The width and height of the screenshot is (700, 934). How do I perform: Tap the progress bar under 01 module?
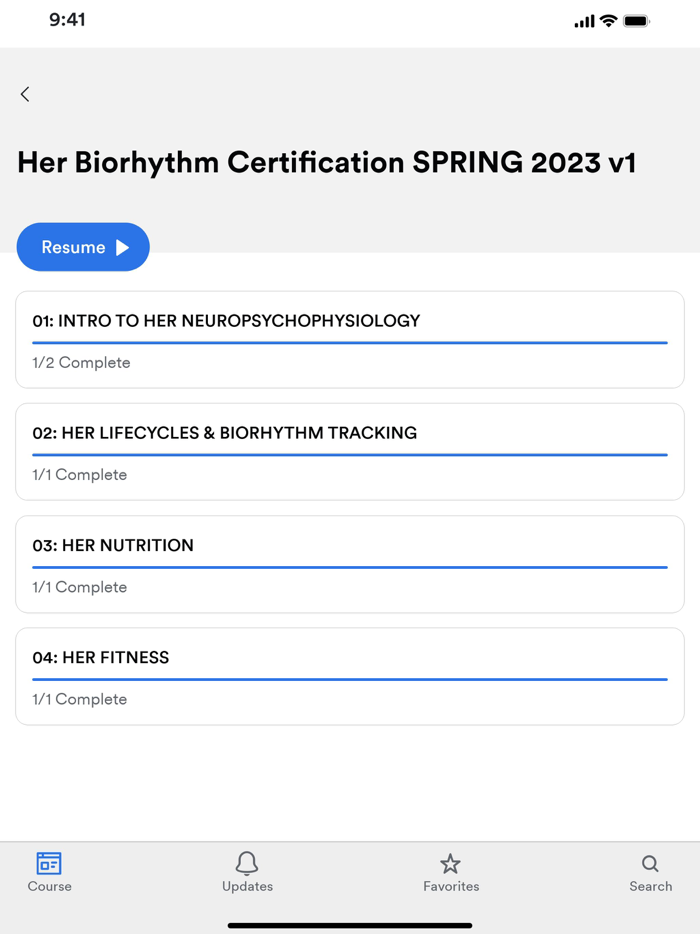click(x=349, y=343)
